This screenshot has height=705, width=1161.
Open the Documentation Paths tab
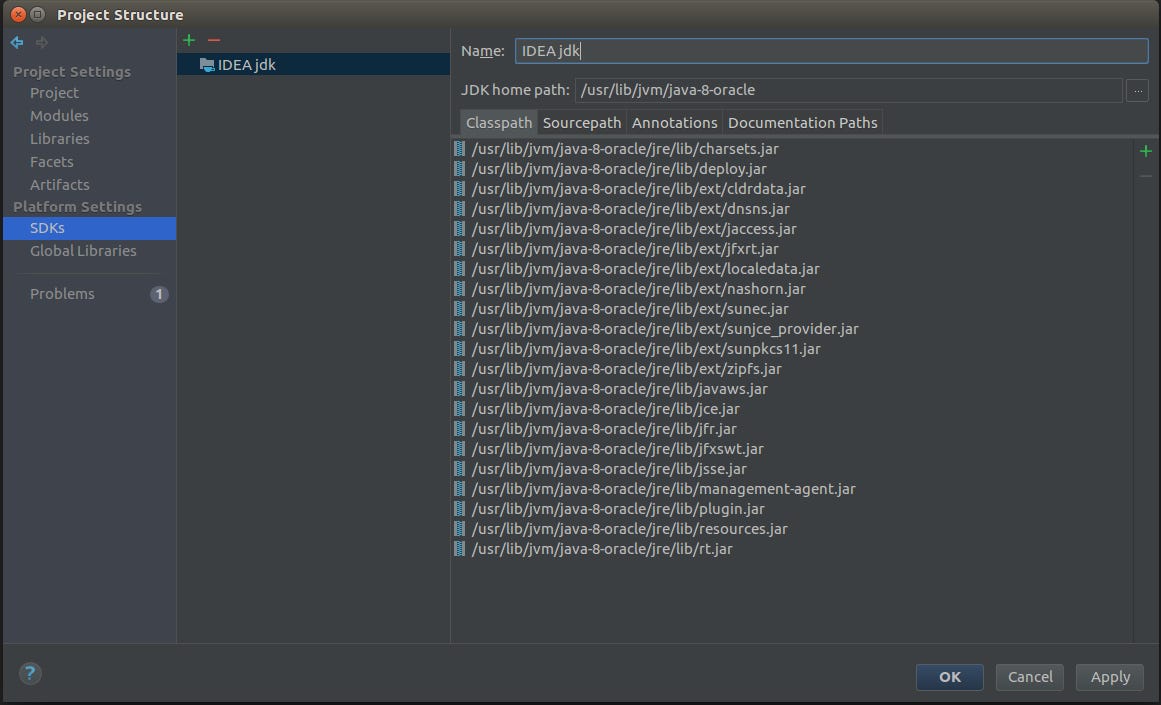[802, 121]
